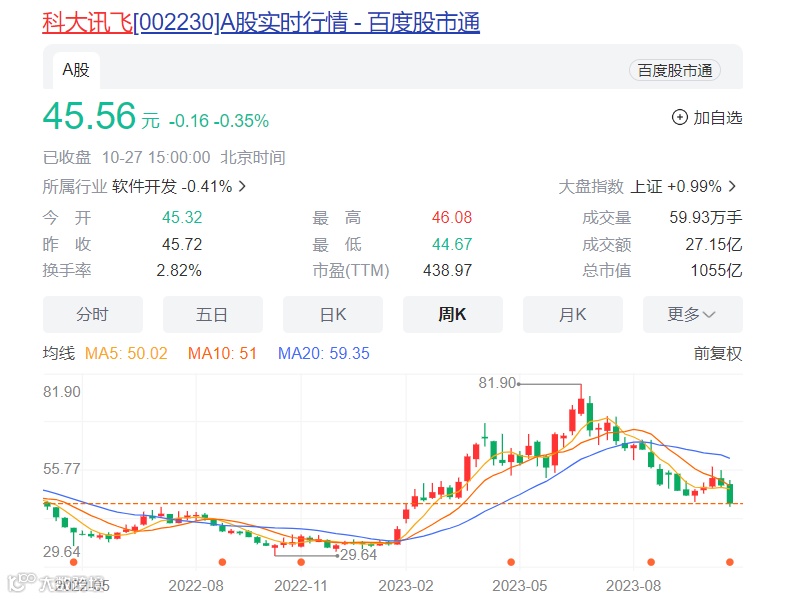Click the 成交量 value 59.93万手
Viewport: 789px width, 599px height.
[x=705, y=217]
